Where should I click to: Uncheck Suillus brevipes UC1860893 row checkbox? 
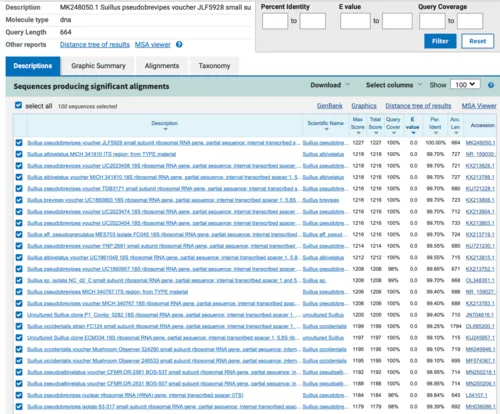pos(19,200)
